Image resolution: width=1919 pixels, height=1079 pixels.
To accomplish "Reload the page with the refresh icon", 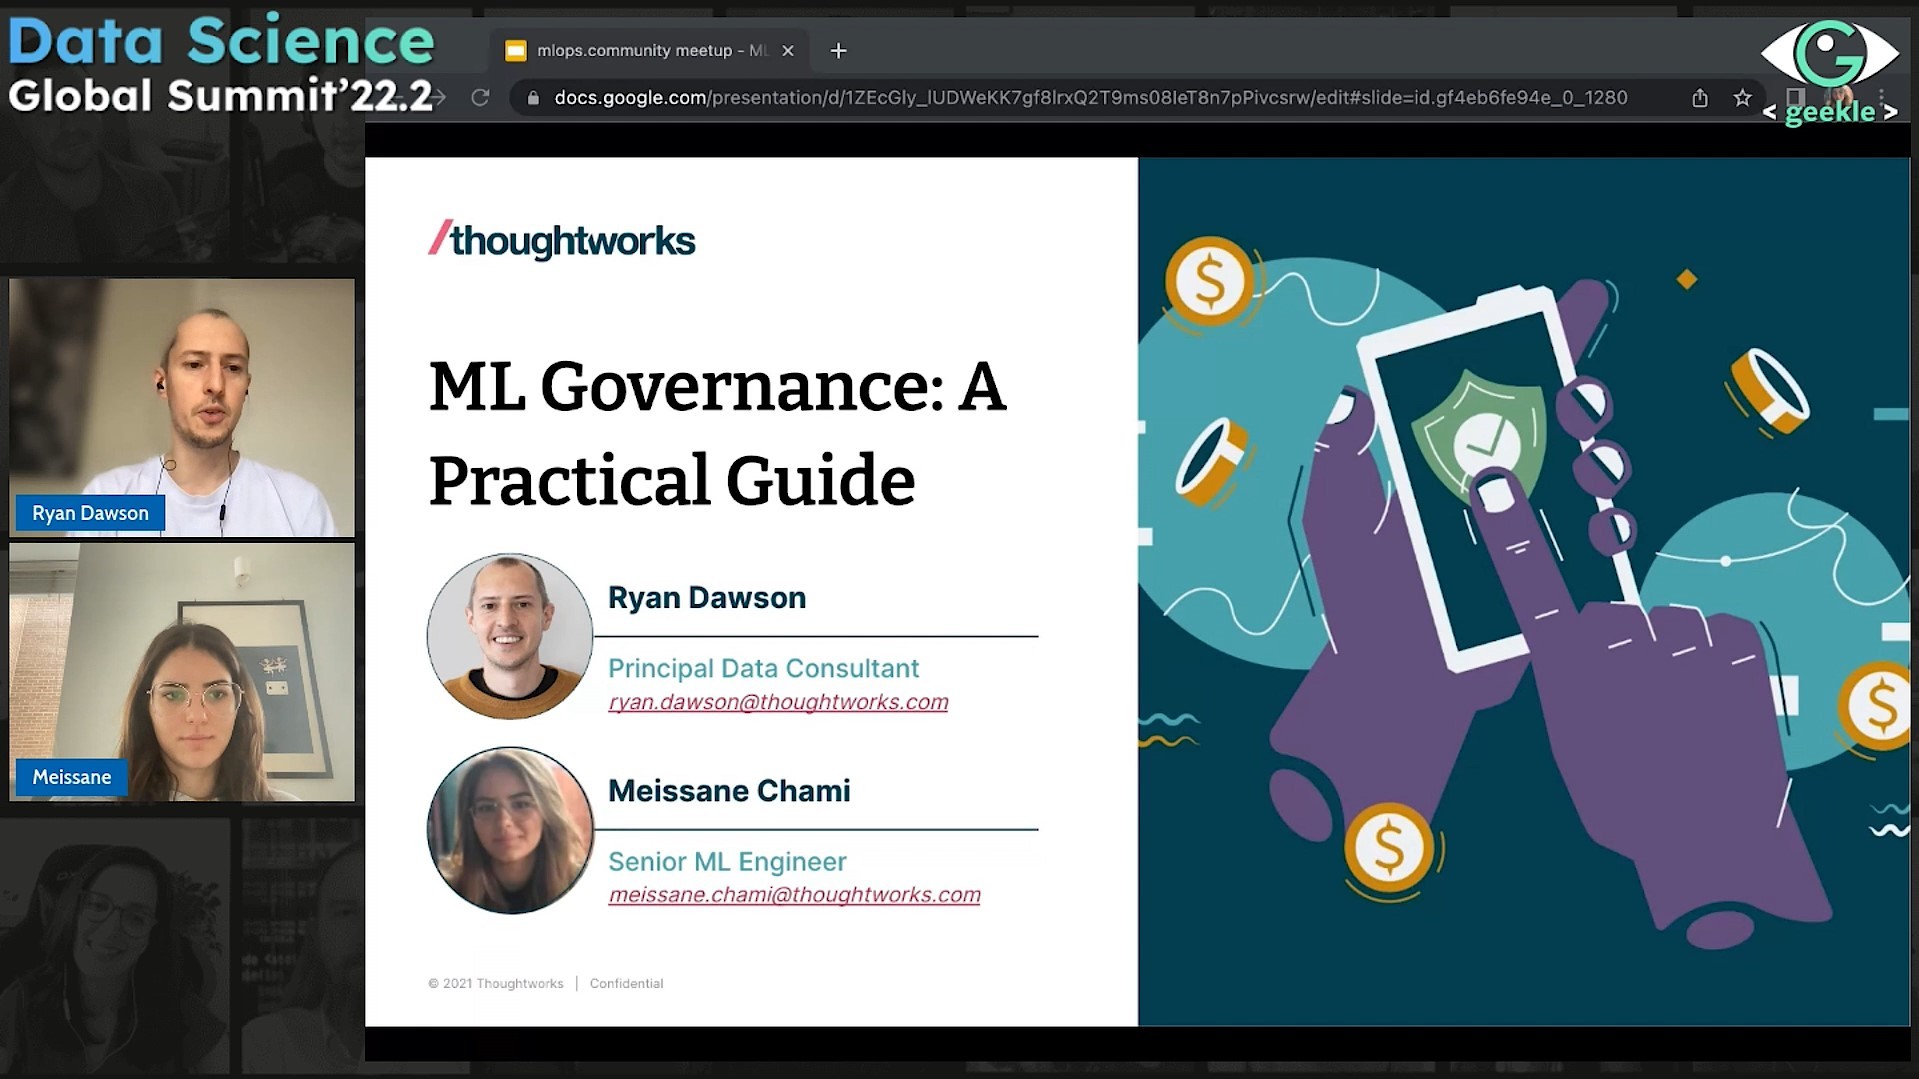I will (480, 98).
